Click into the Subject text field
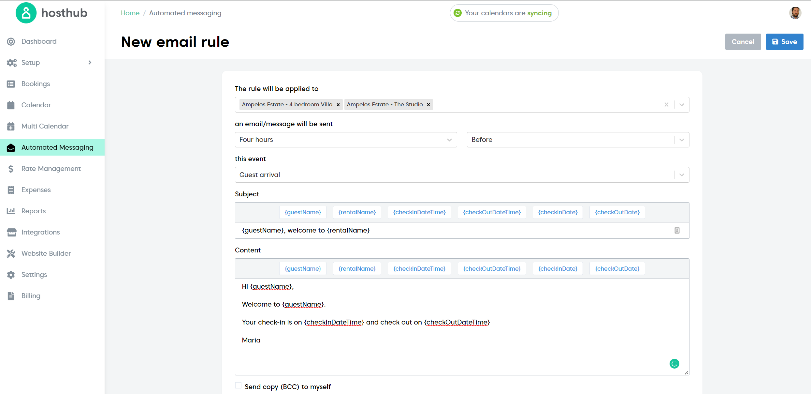 462,231
